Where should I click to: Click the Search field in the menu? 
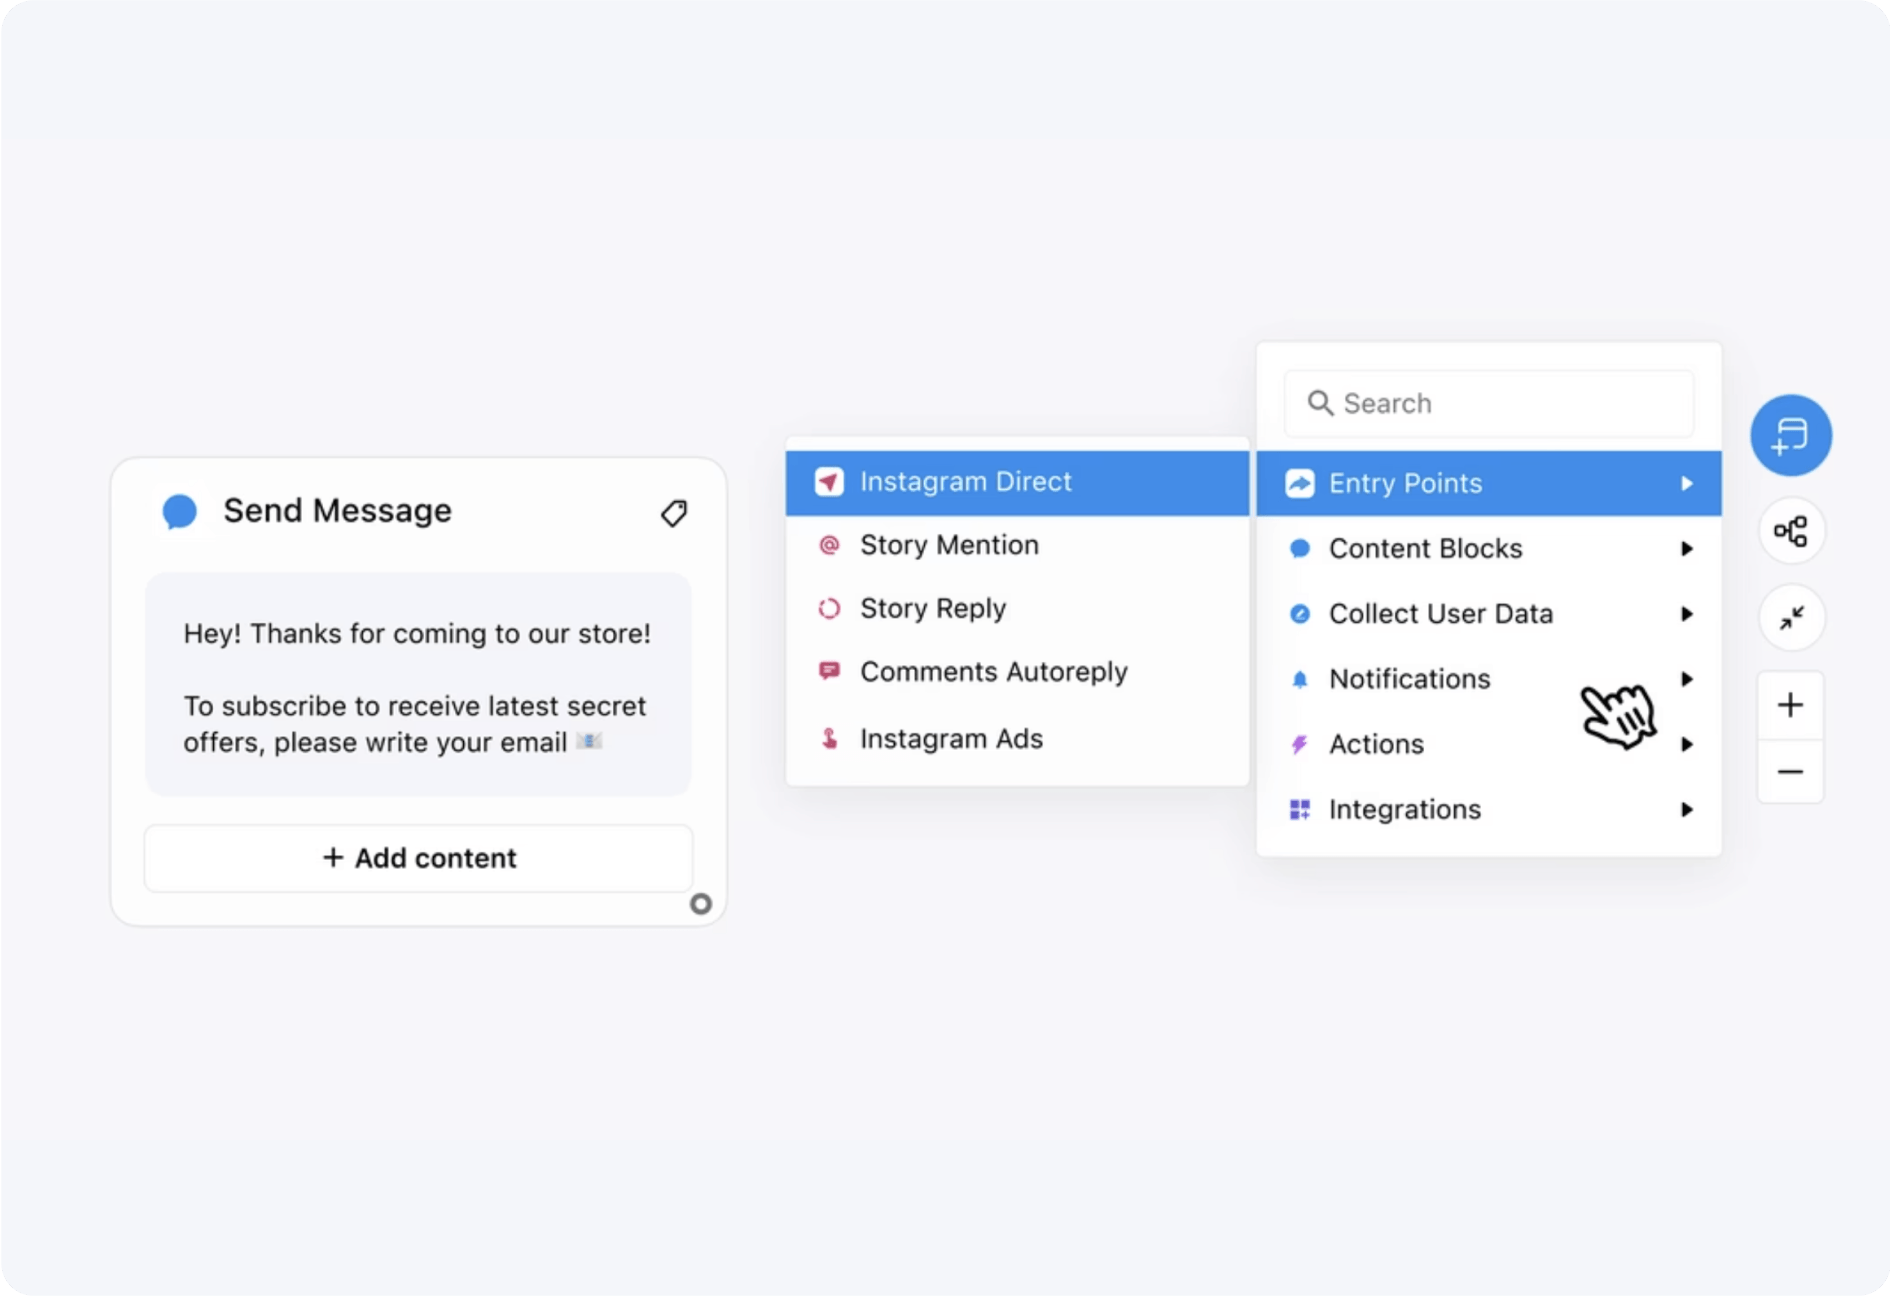click(x=1489, y=404)
